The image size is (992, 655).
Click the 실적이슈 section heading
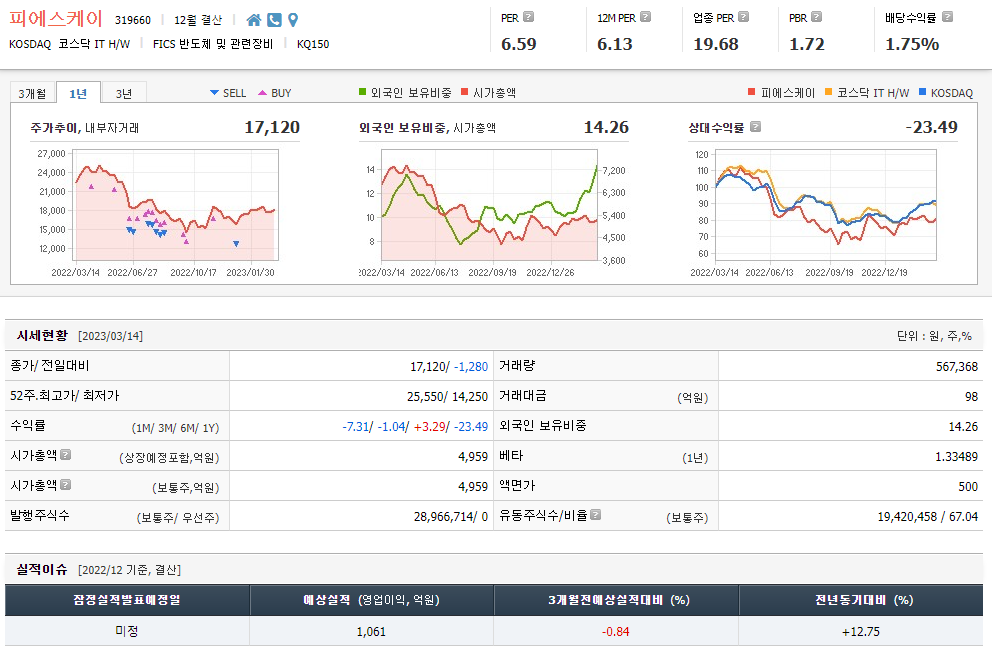click(42, 570)
